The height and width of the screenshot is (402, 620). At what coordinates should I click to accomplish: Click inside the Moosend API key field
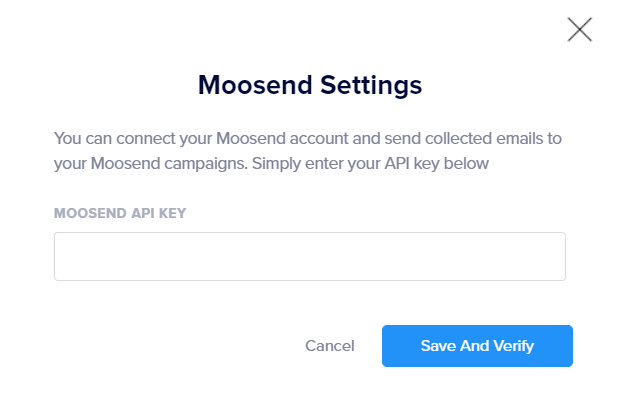pyautogui.click(x=310, y=257)
